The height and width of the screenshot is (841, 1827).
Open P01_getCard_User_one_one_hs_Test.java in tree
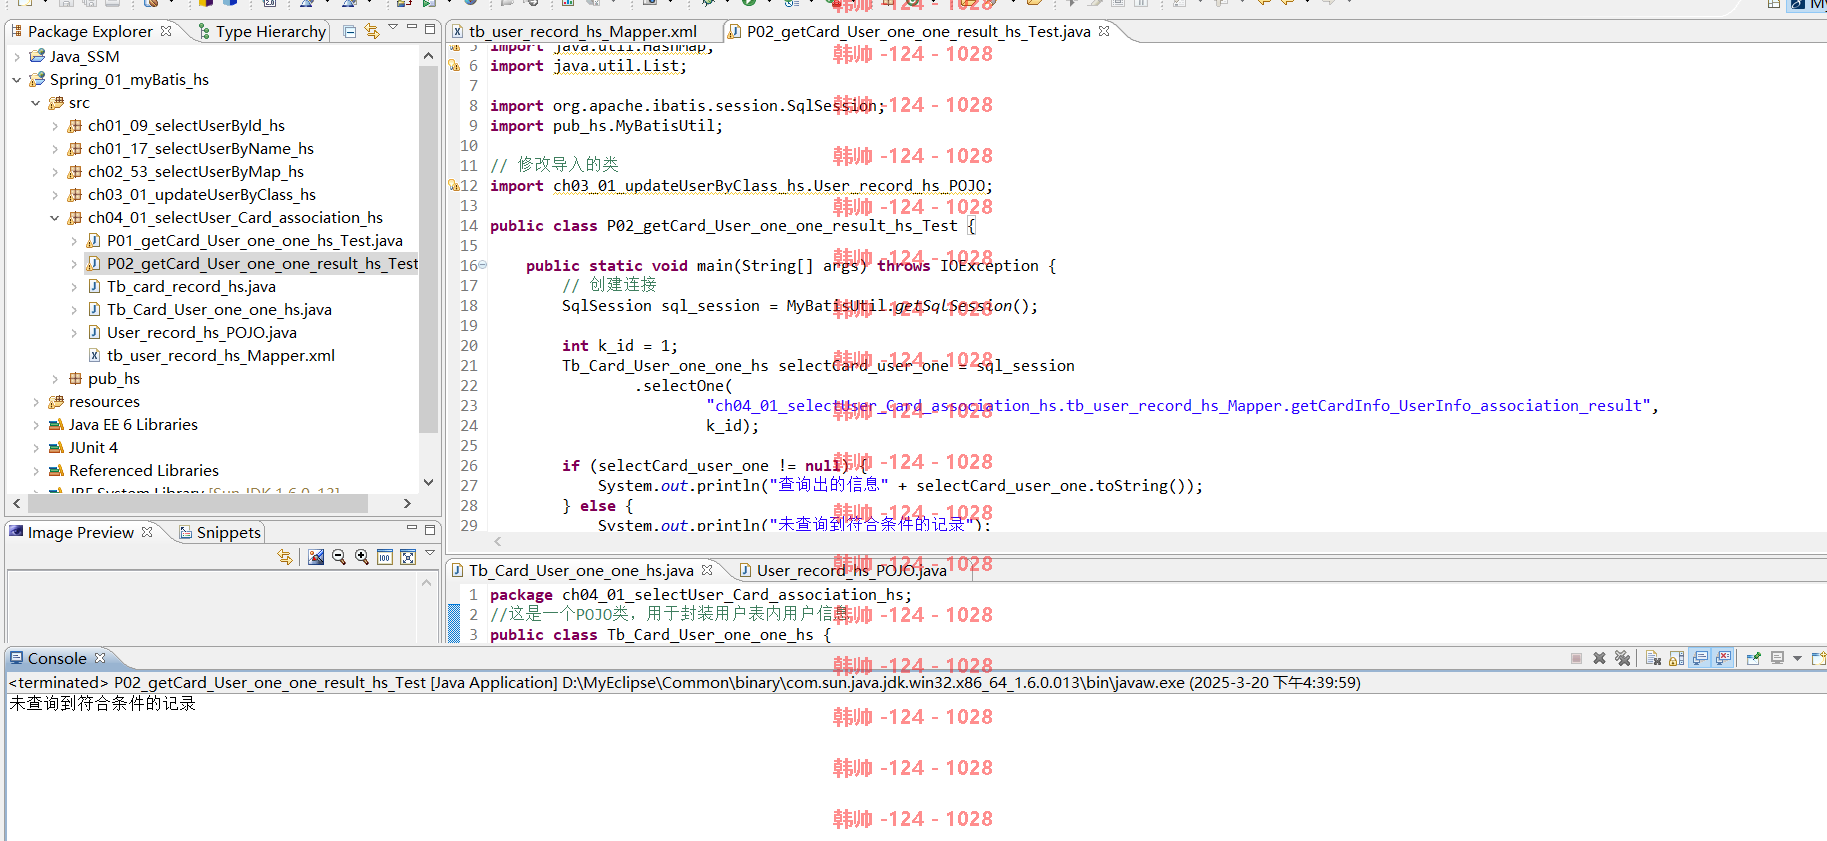[254, 241]
